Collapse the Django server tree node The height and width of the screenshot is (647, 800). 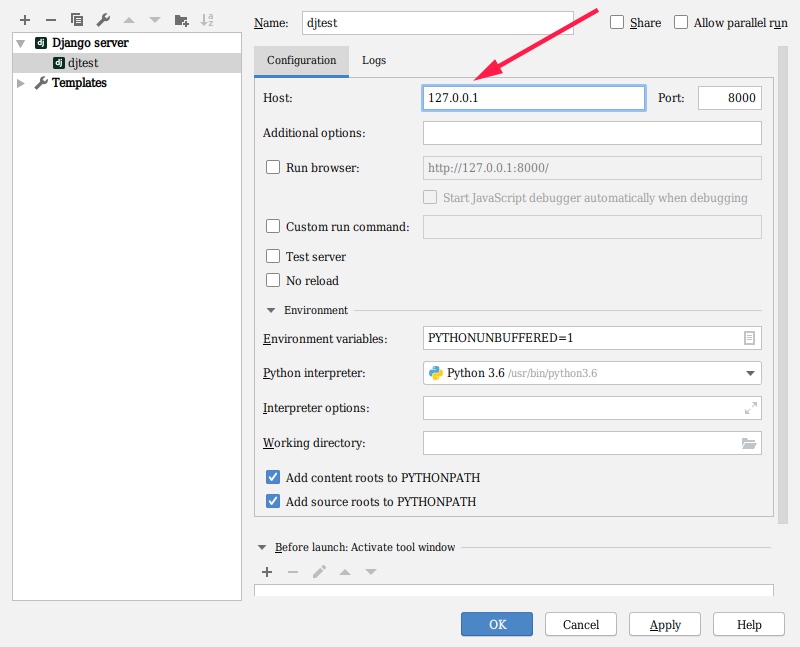[x=21, y=43]
